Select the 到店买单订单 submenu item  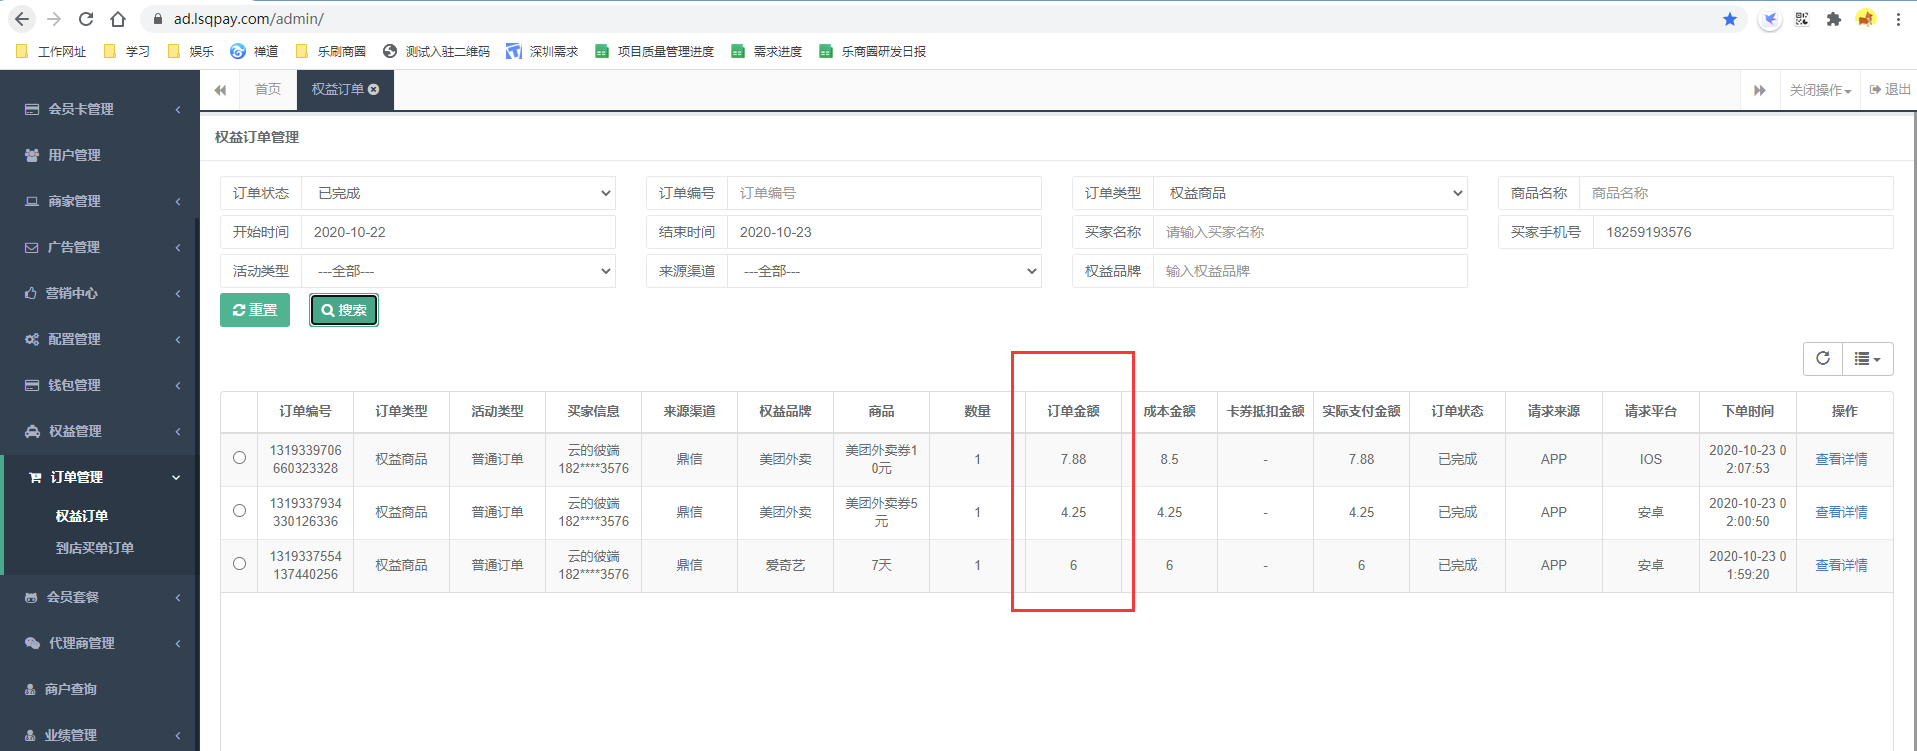(95, 548)
